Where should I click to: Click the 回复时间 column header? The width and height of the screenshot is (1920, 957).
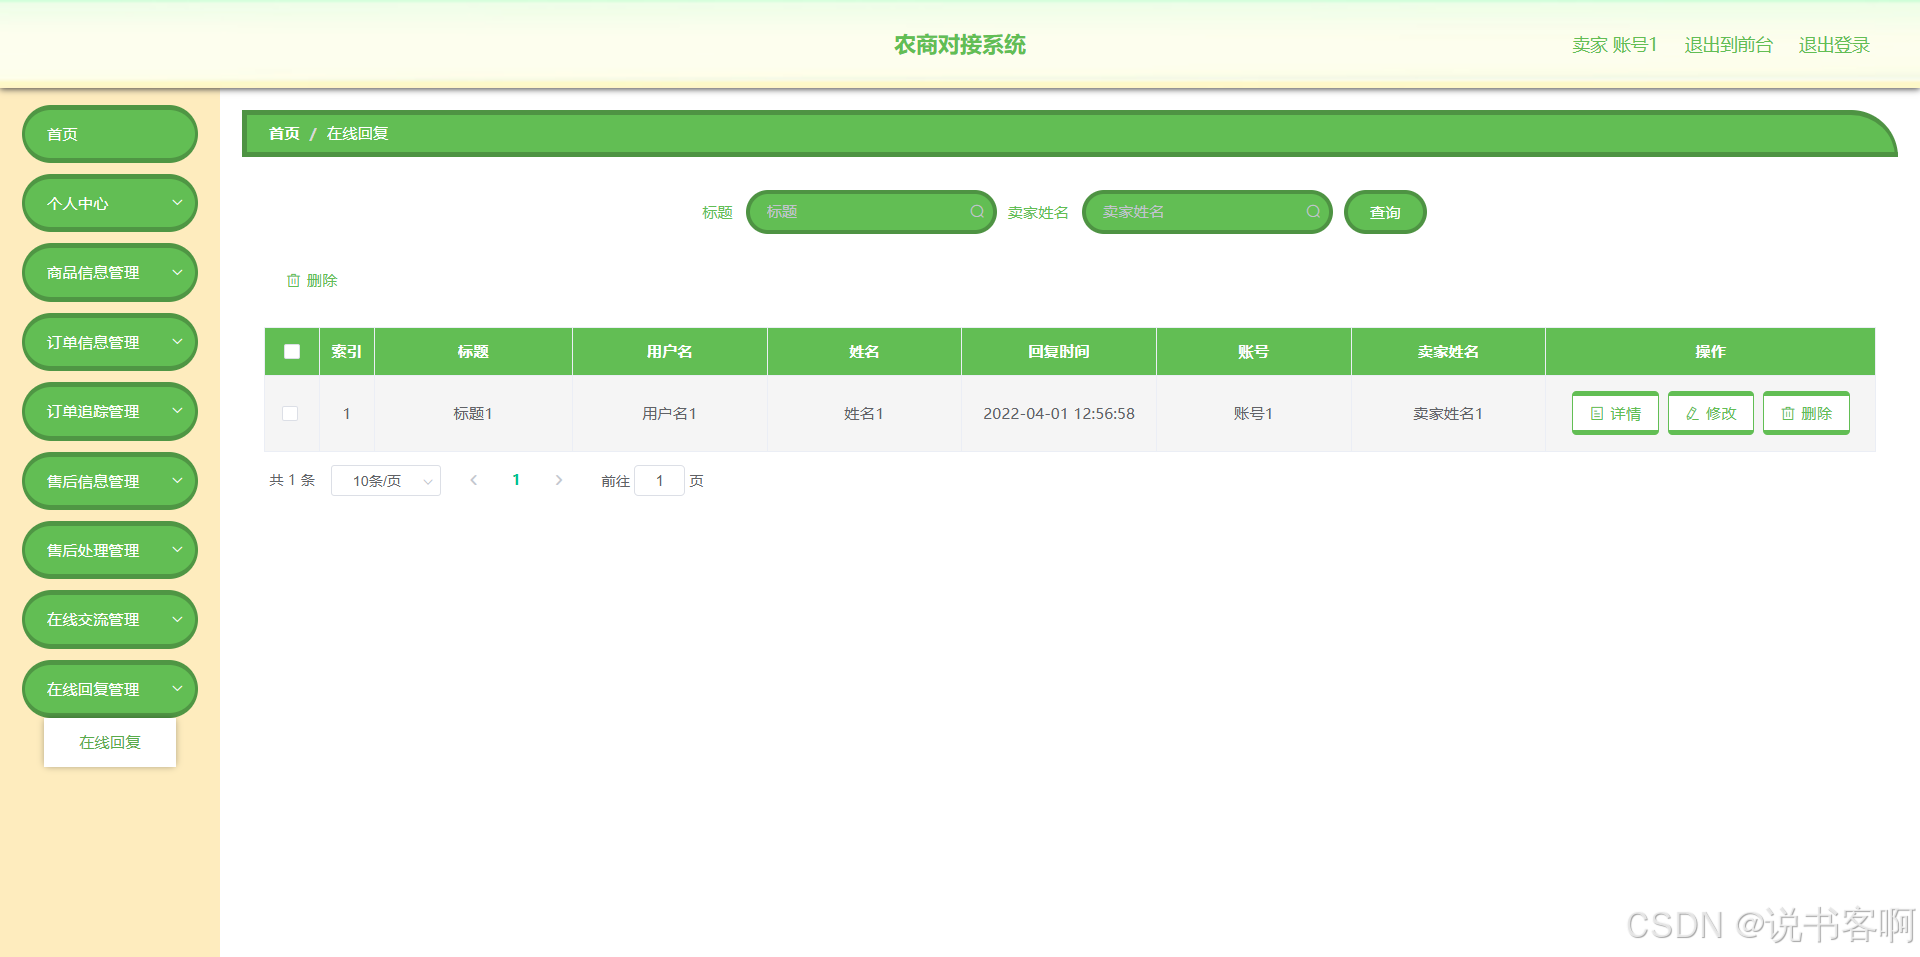1059,352
